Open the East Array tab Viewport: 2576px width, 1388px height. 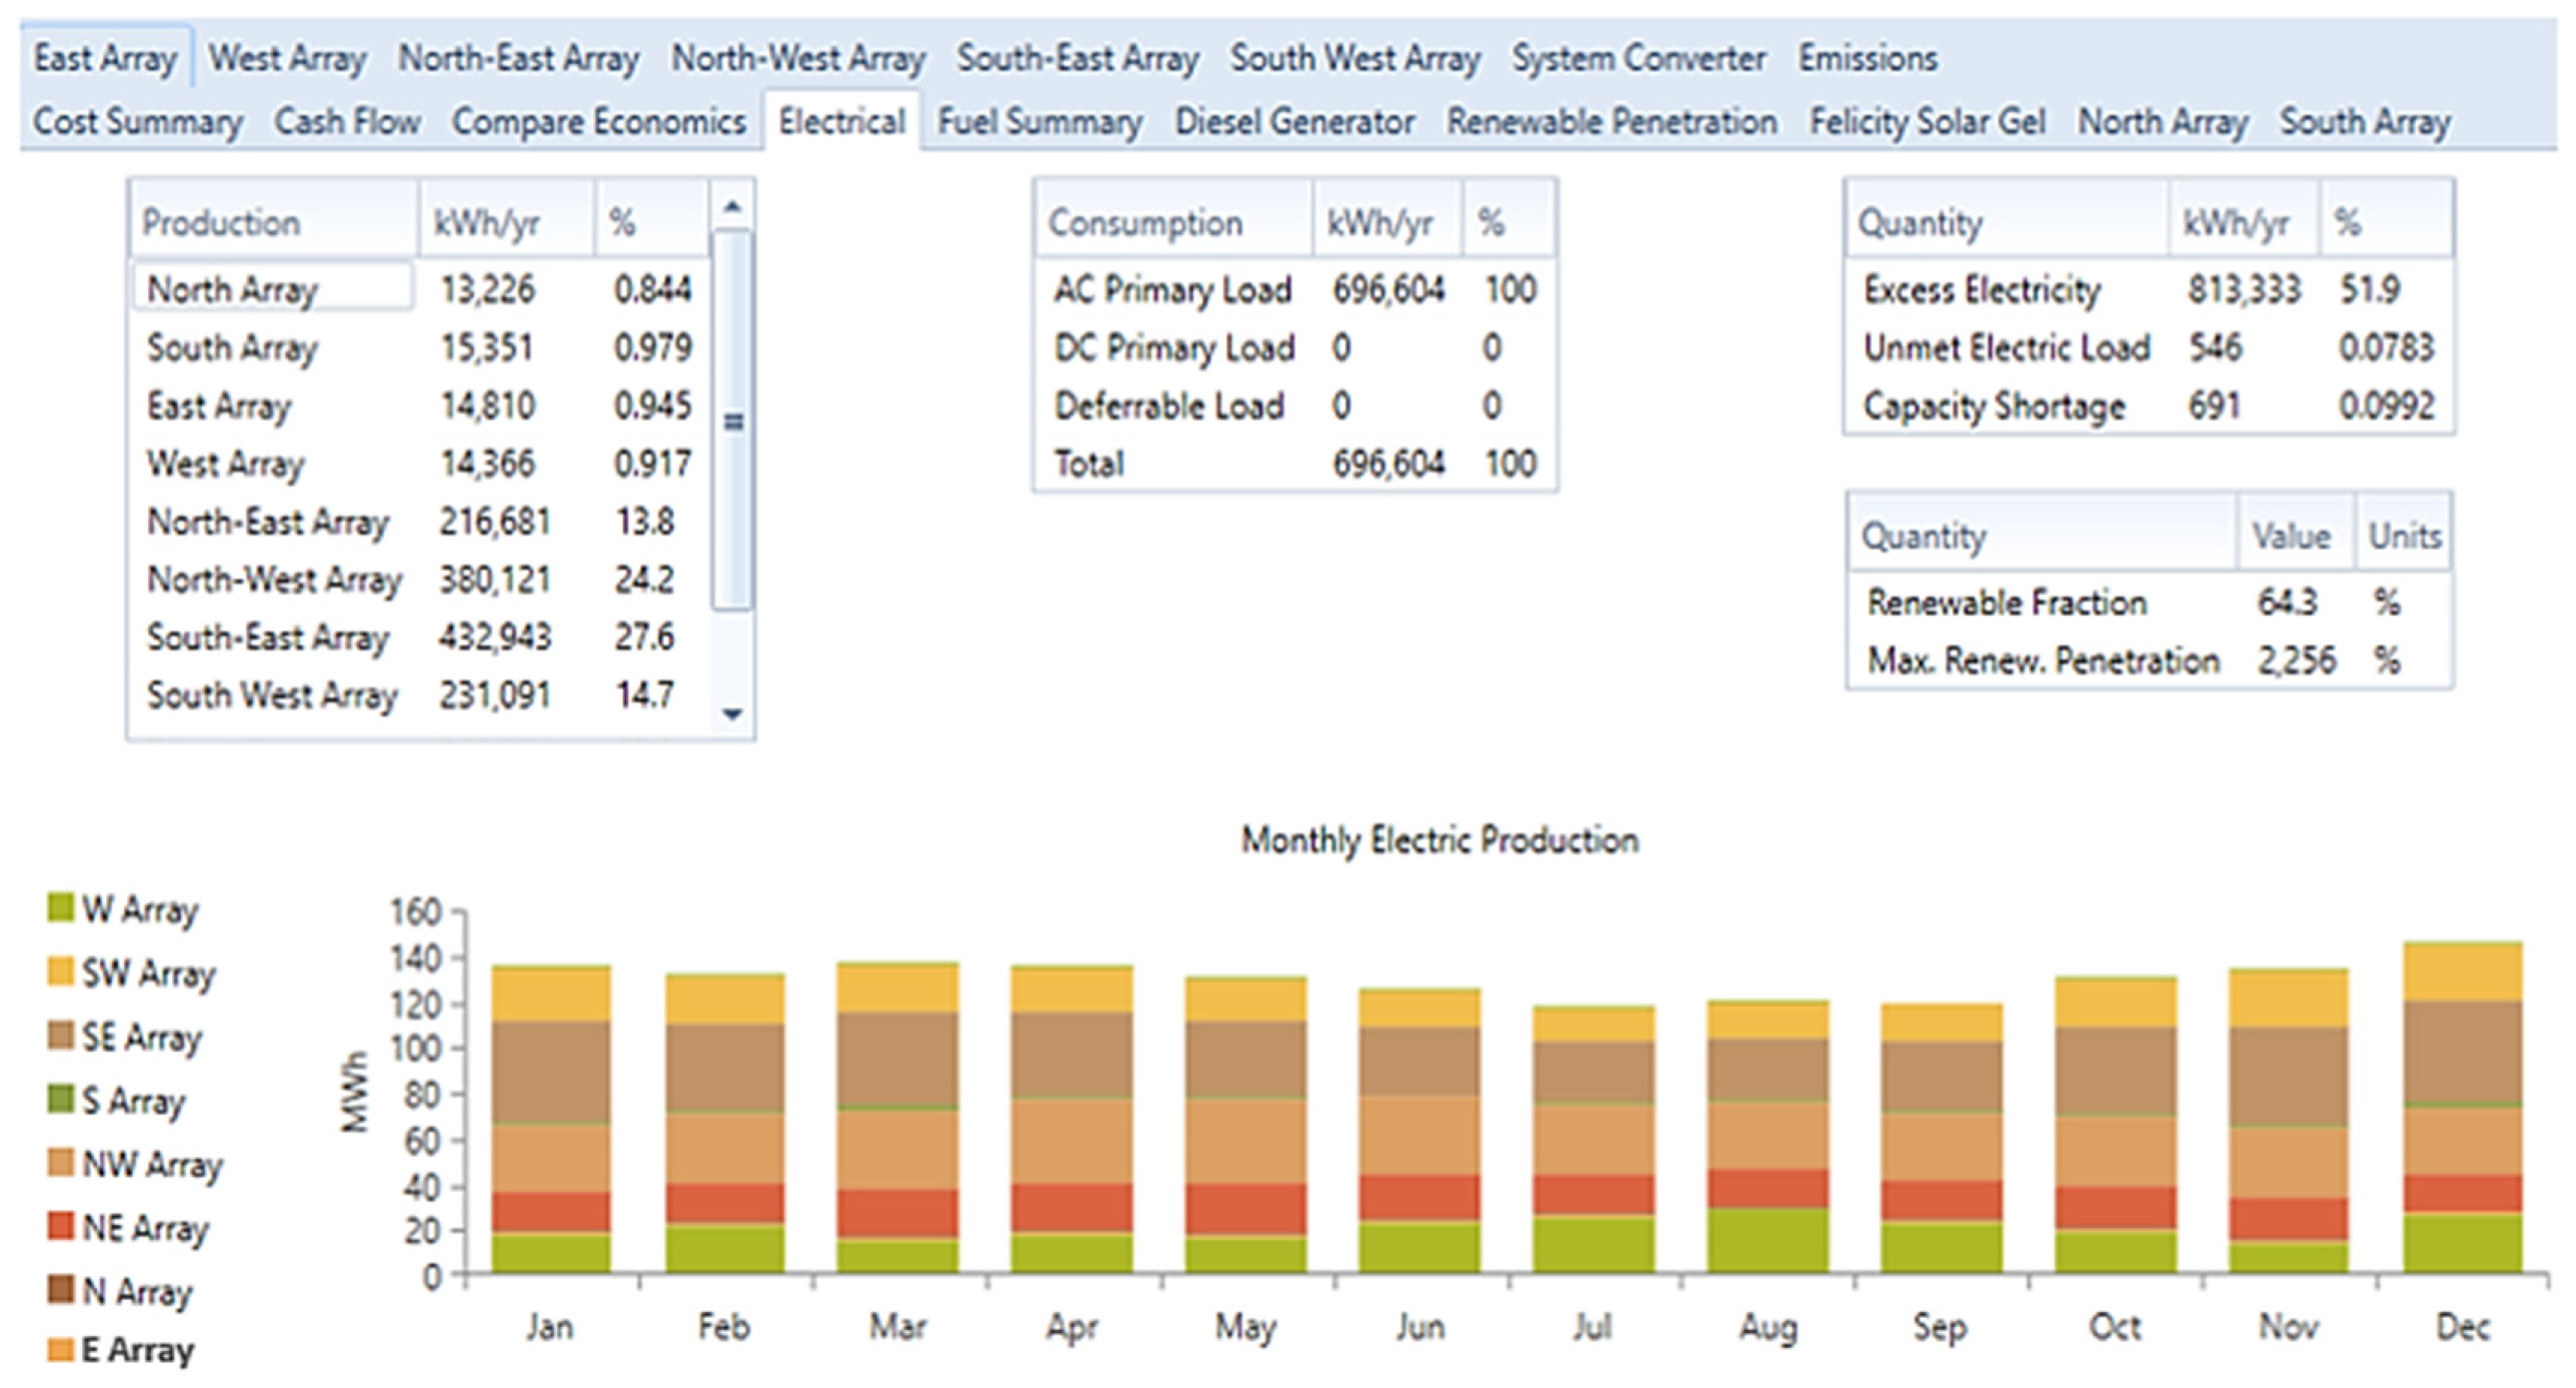click(x=105, y=58)
